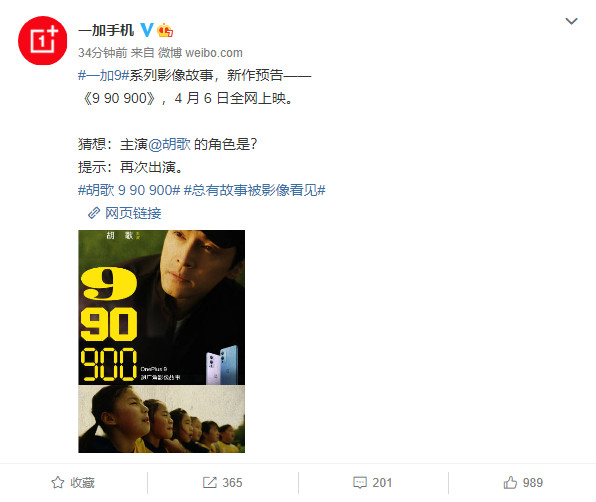Click the star favorite icon
The width and height of the screenshot is (596, 502).
pos(58,483)
